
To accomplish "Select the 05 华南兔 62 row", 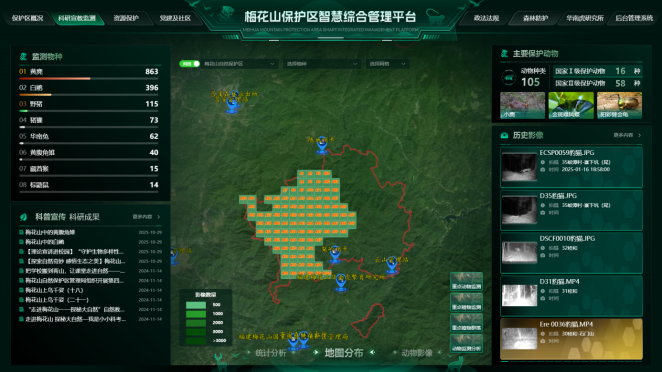I will [89, 138].
